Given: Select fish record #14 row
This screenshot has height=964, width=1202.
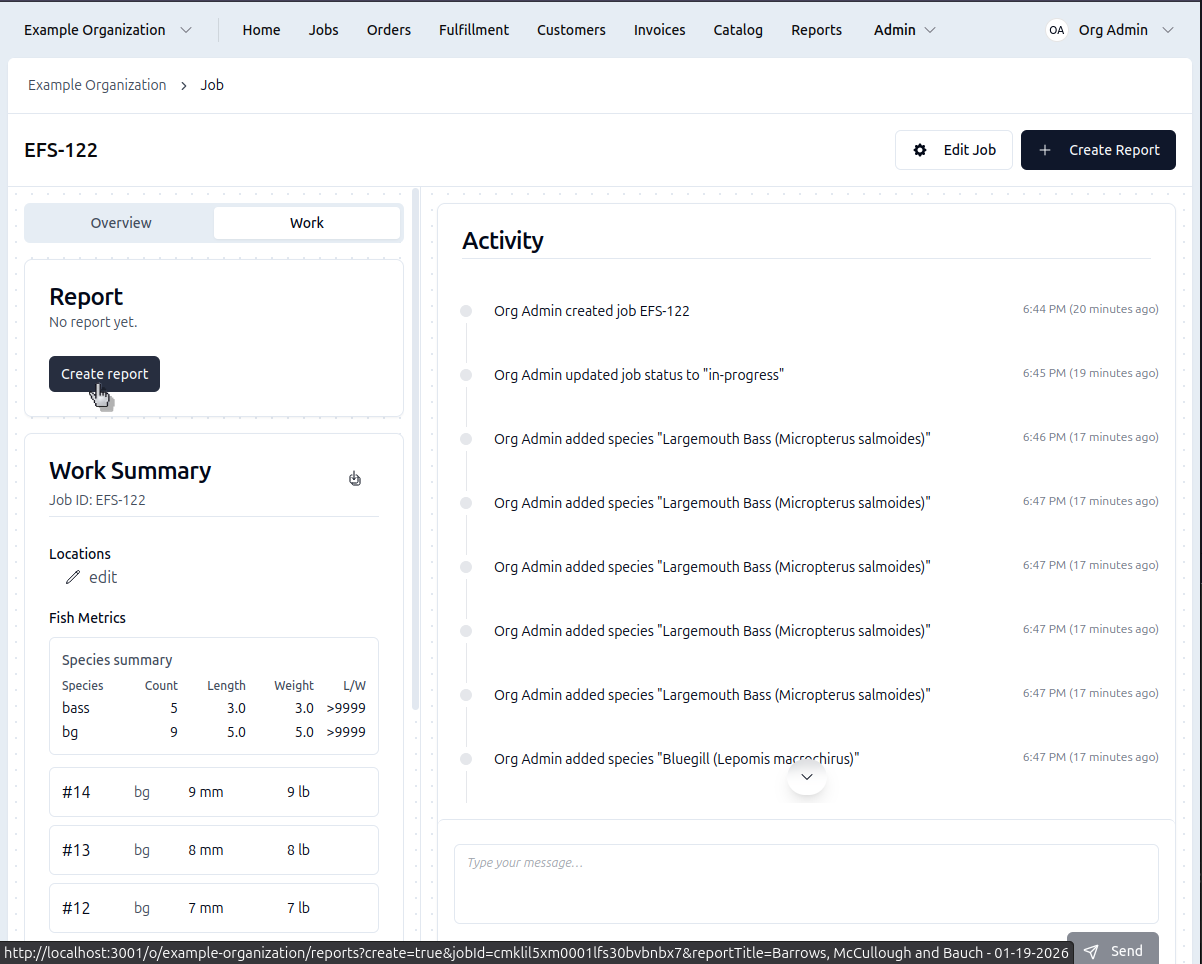Looking at the screenshot, I should (x=214, y=792).
